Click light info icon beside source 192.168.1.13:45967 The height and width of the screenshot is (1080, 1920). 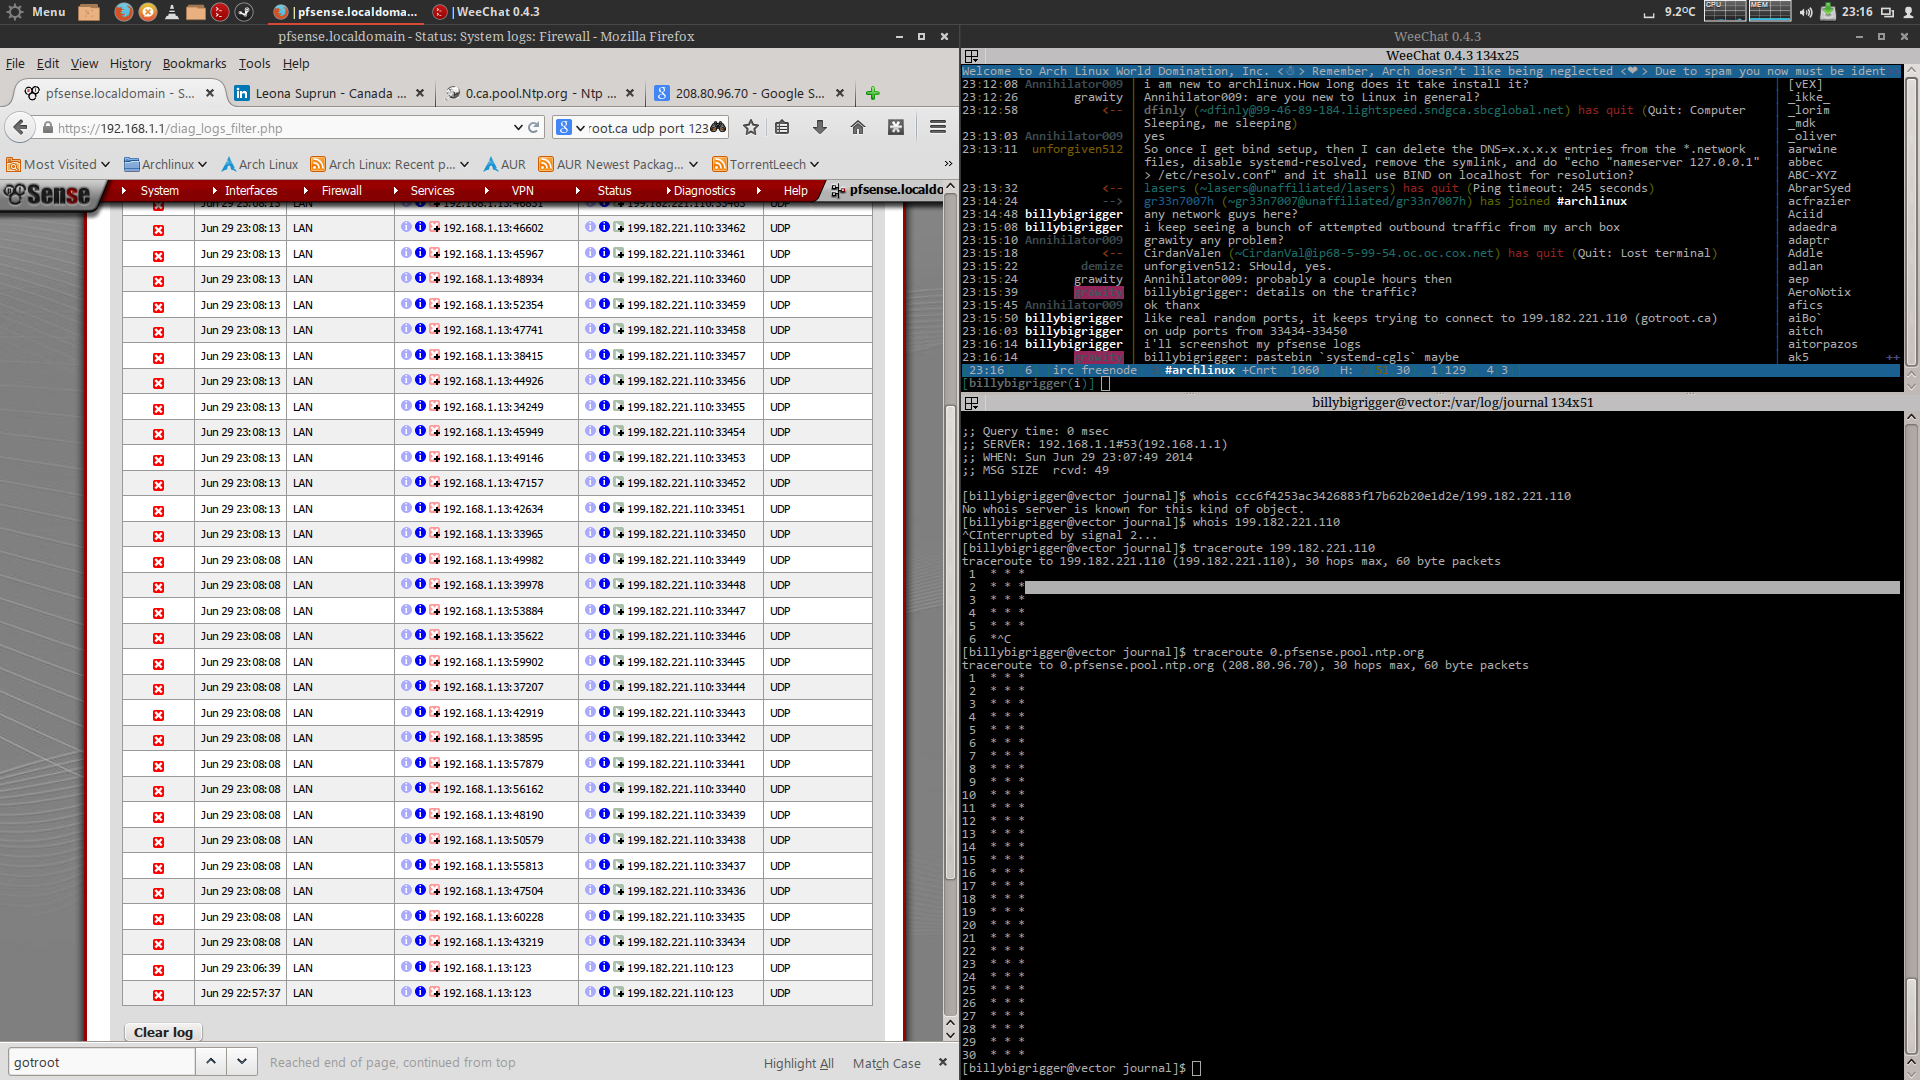click(406, 253)
